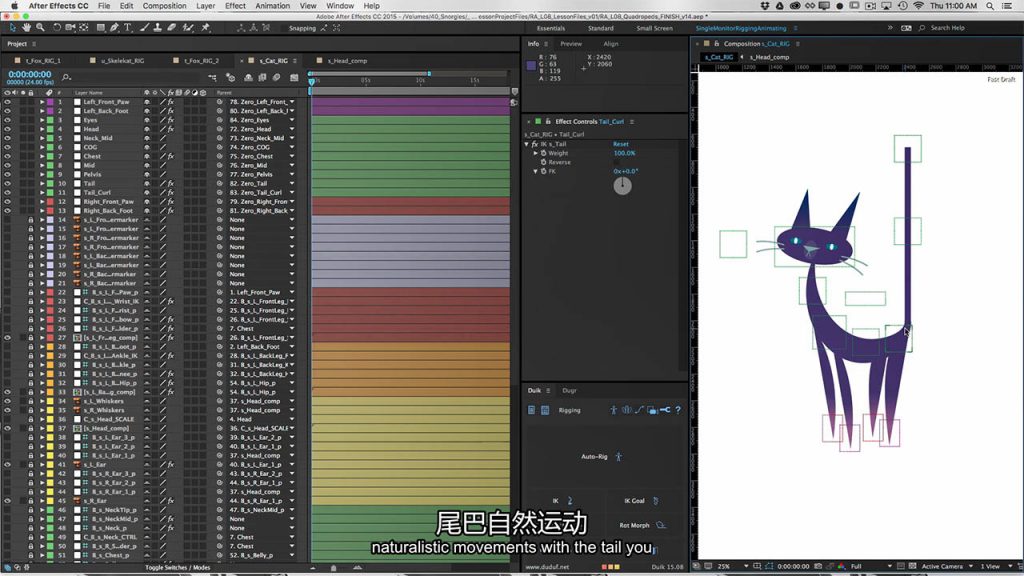Image resolution: width=1024 pixels, height=576 pixels.
Task: Select the Clone Stamp tool
Action: click(x=157, y=28)
